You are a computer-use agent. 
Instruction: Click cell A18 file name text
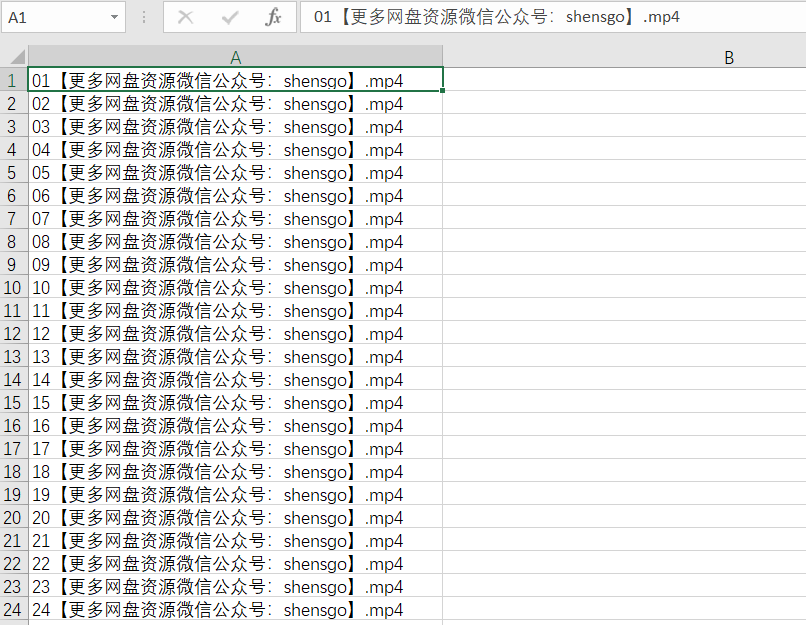217,472
